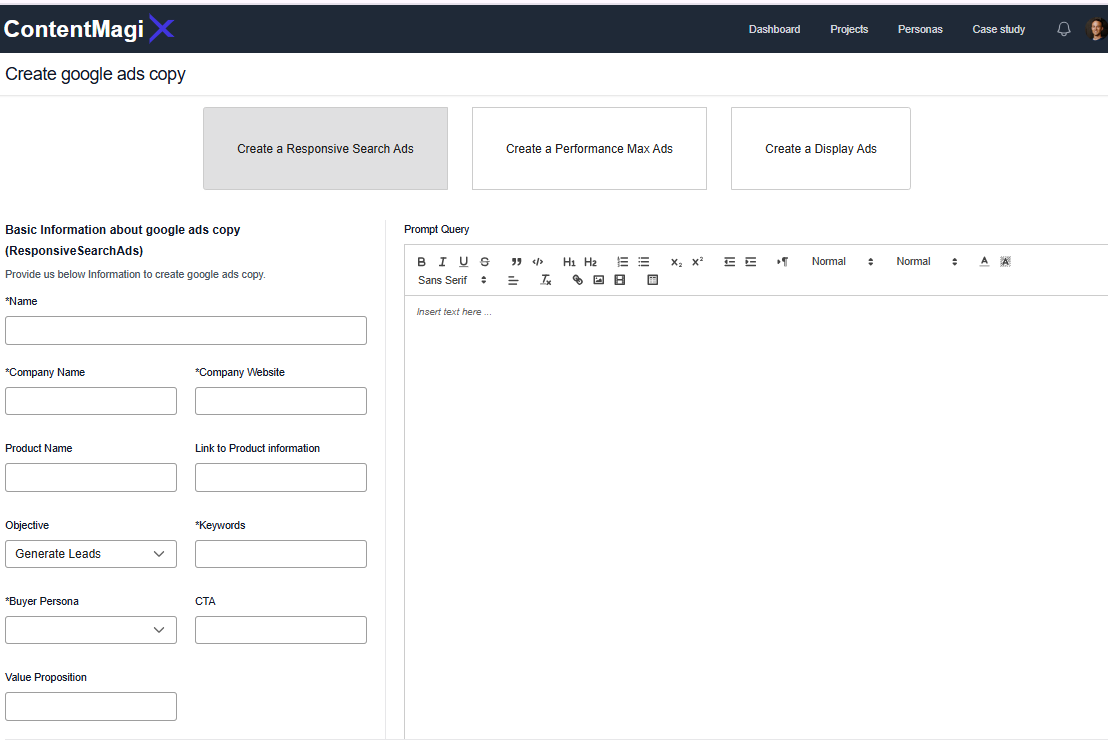Start an ordered numbered list
1108x747 pixels.
(623, 261)
